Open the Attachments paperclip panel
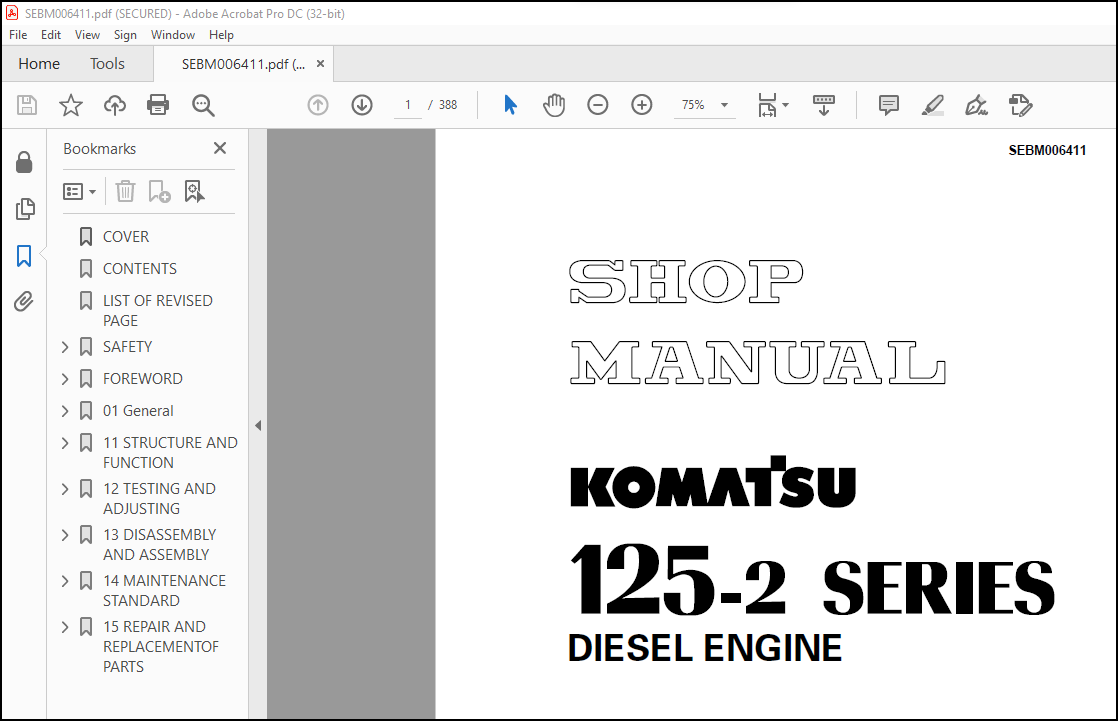The width and height of the screenshot is (1118, 721). pos(24,302)
